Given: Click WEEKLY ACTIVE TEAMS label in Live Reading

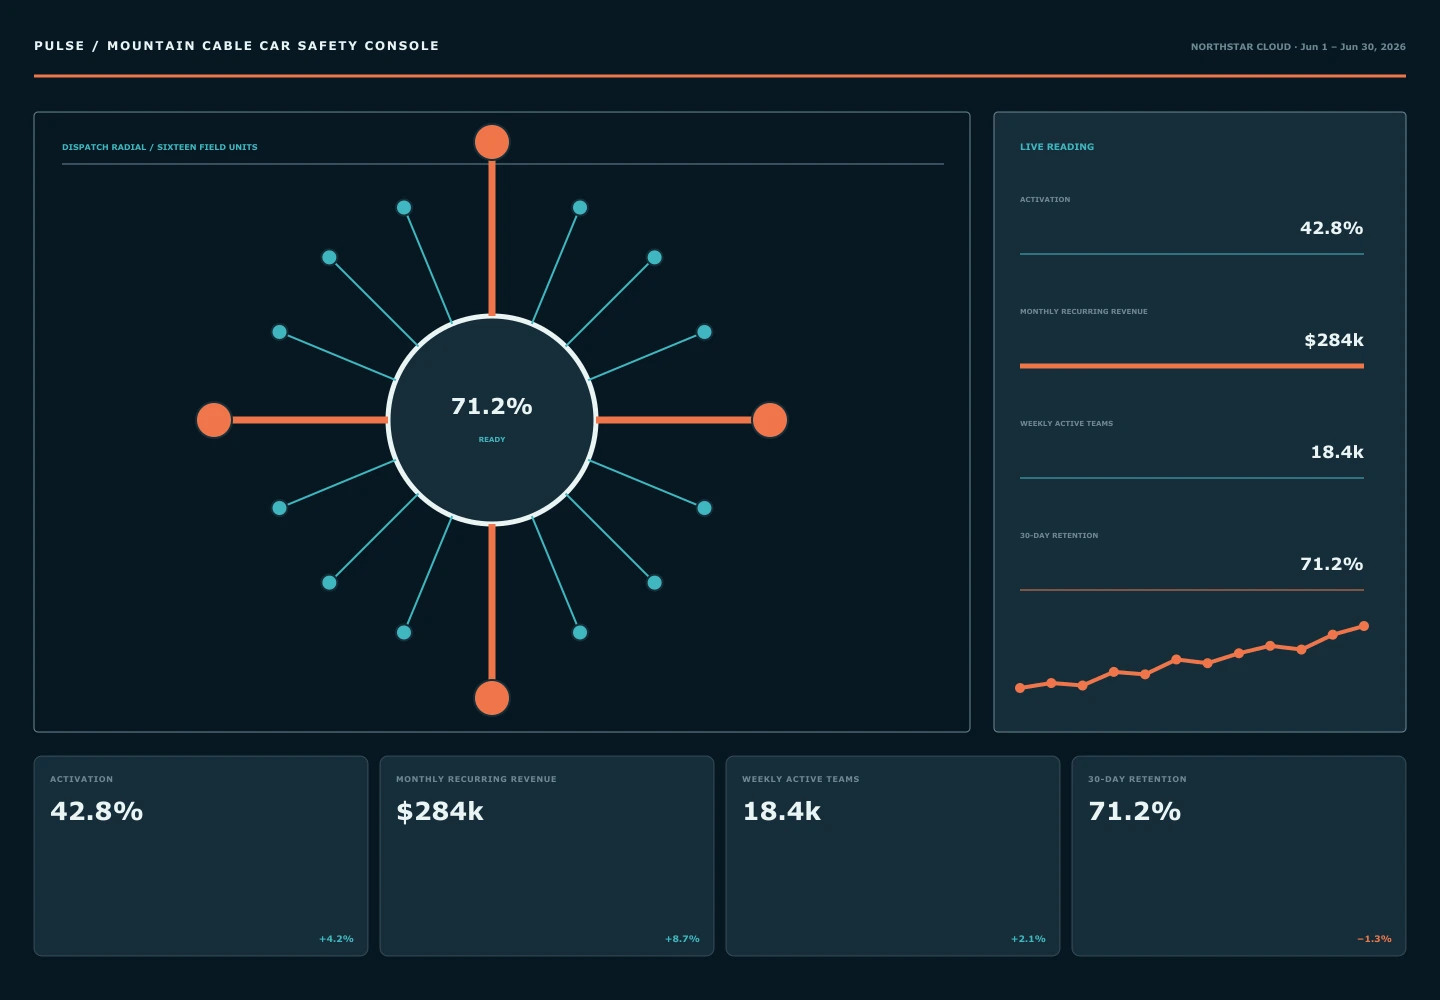Looking at the screenshot, I should (1066, 424).
